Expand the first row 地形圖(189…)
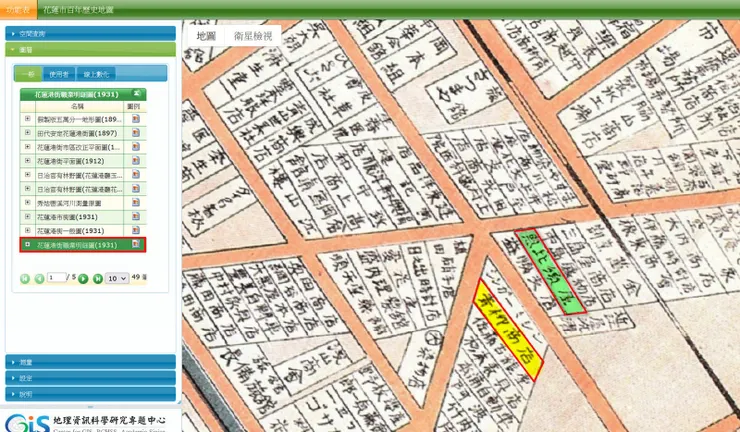740x432 pixels. pyautogui.click(x=27, y=119)
